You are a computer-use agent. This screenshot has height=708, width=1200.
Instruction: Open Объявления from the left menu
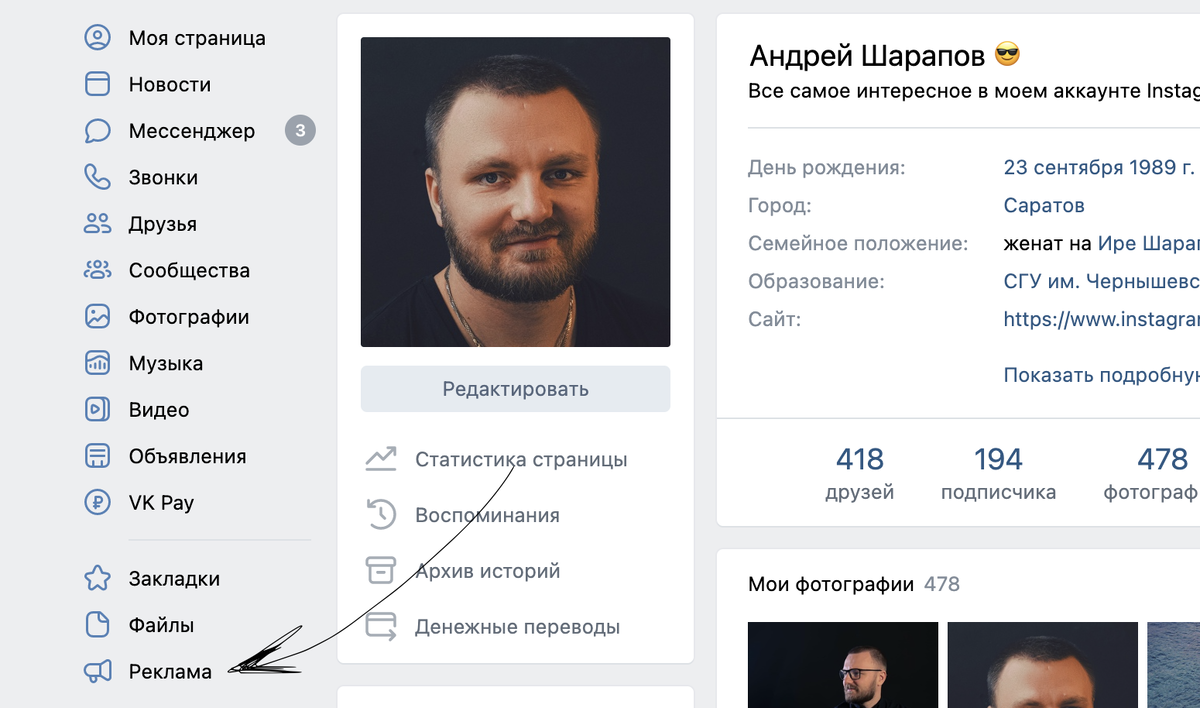pyautogui.click(x=187, y=456)
